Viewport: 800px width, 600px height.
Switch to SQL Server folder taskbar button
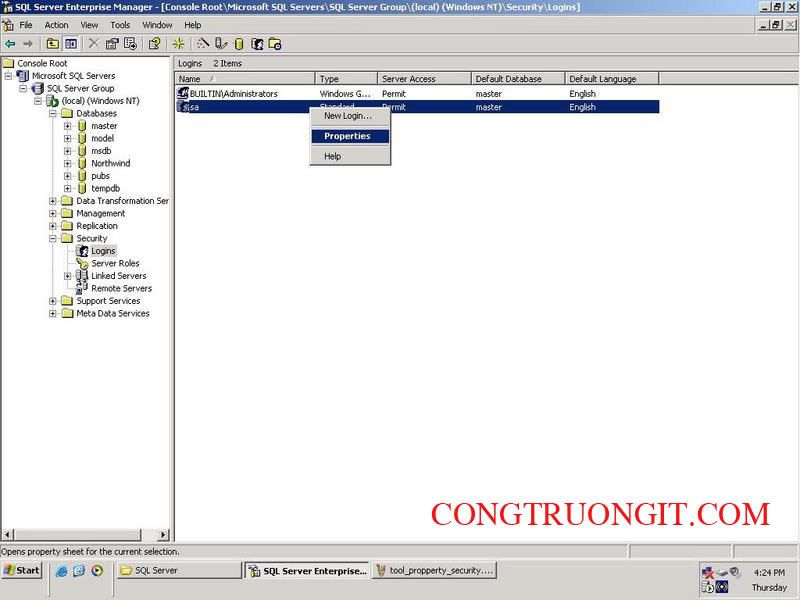[x=179, y=570]
